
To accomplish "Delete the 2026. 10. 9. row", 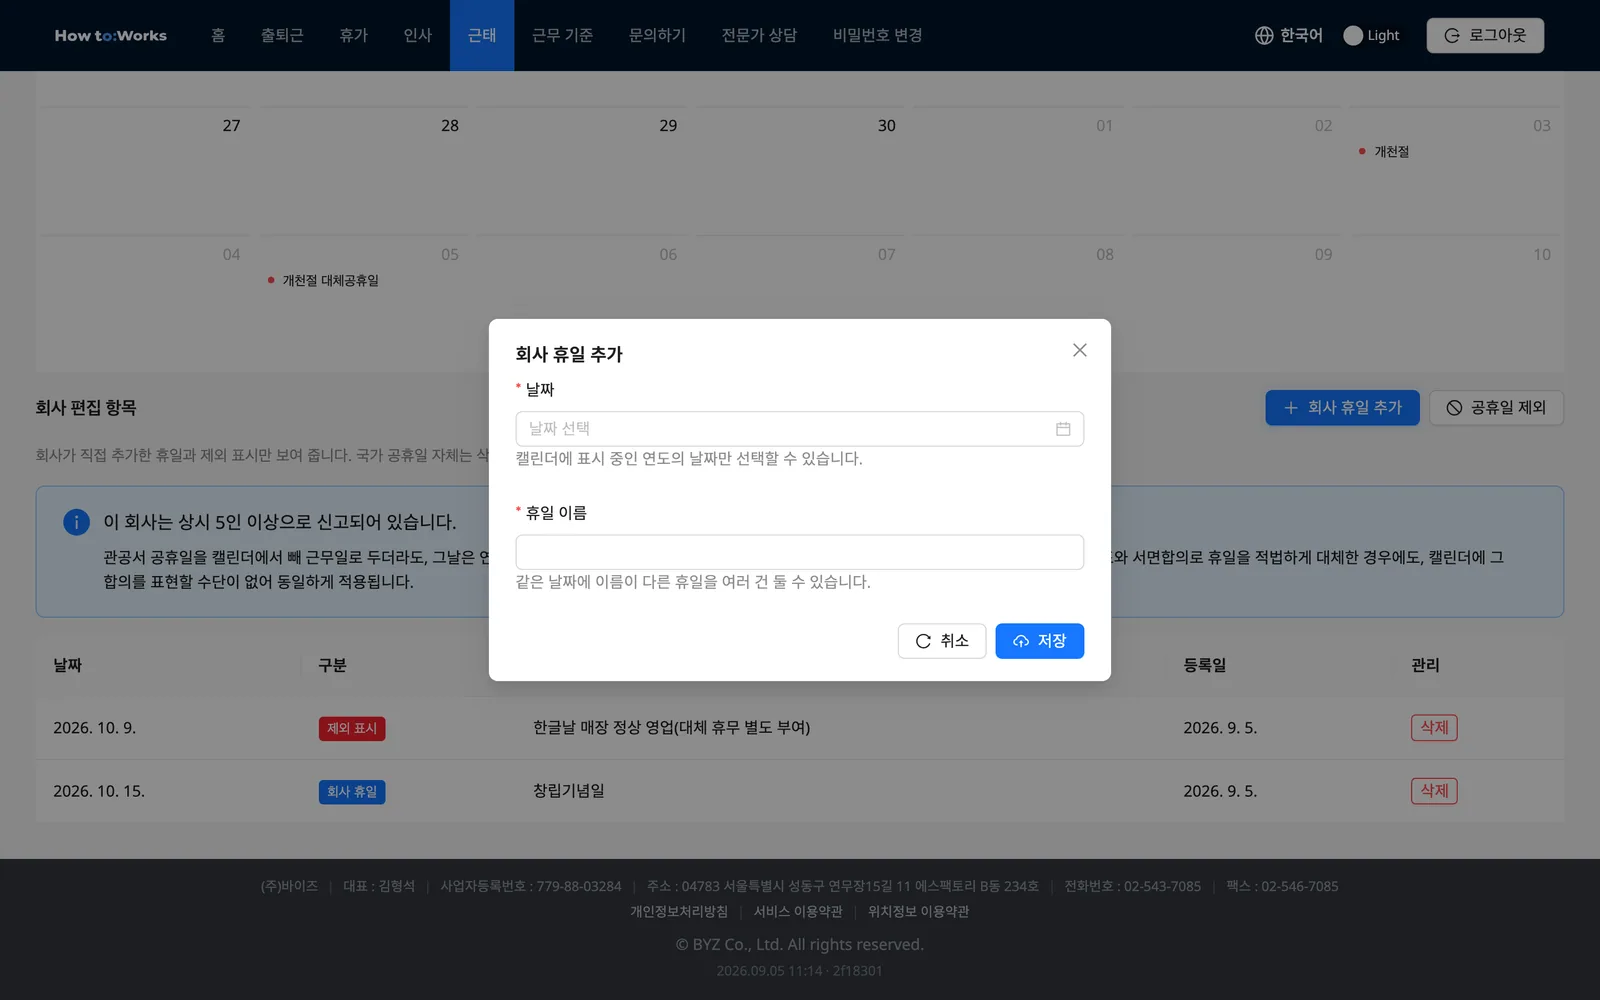I will pyautogui.click(x=1434, y=728).
